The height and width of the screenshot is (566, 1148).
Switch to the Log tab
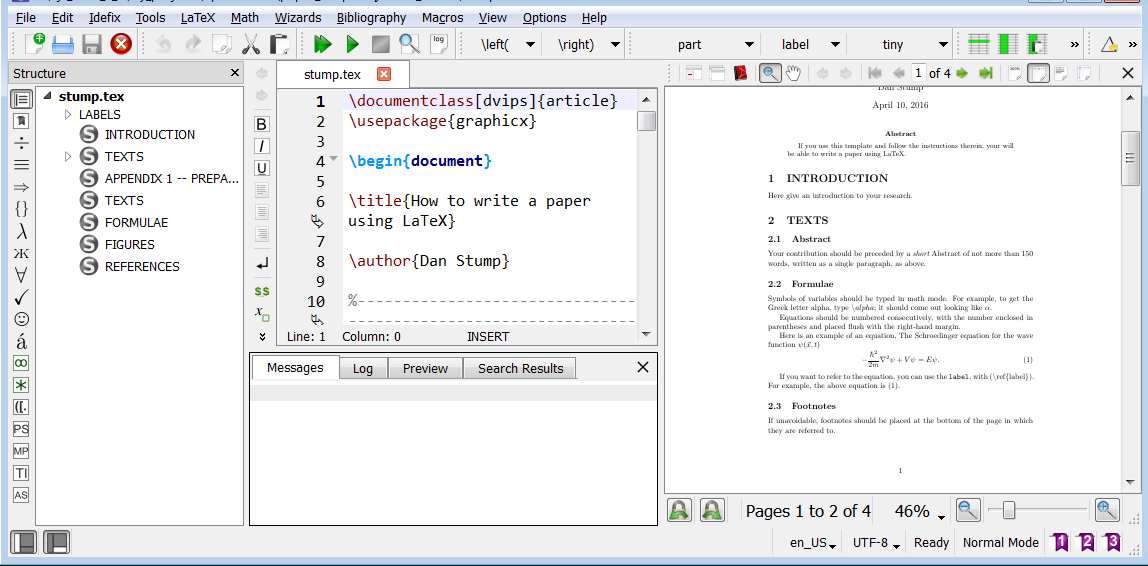[x=363, y=368]
